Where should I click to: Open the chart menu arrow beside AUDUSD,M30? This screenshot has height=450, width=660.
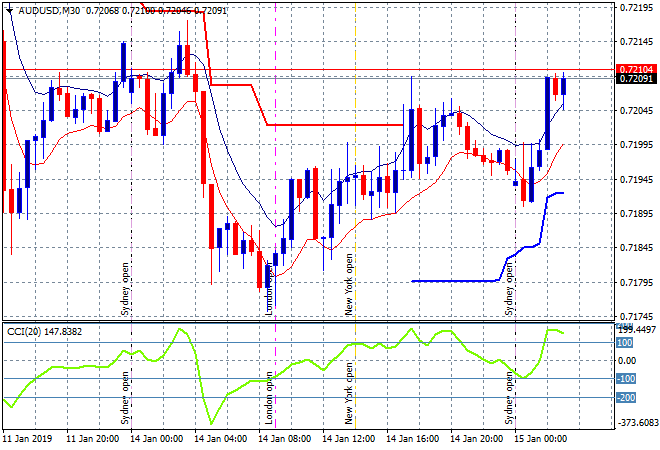tap(9, 10)
